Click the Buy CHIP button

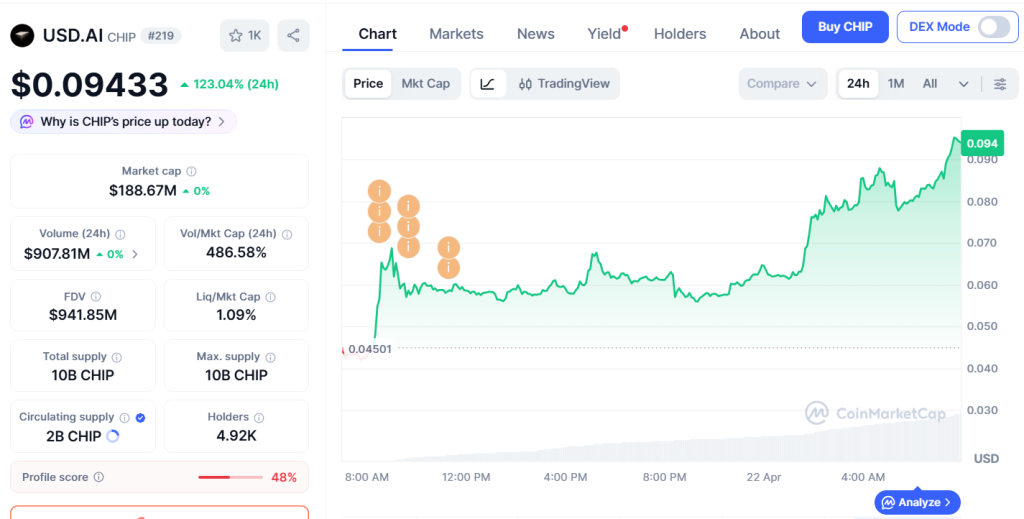845,27
